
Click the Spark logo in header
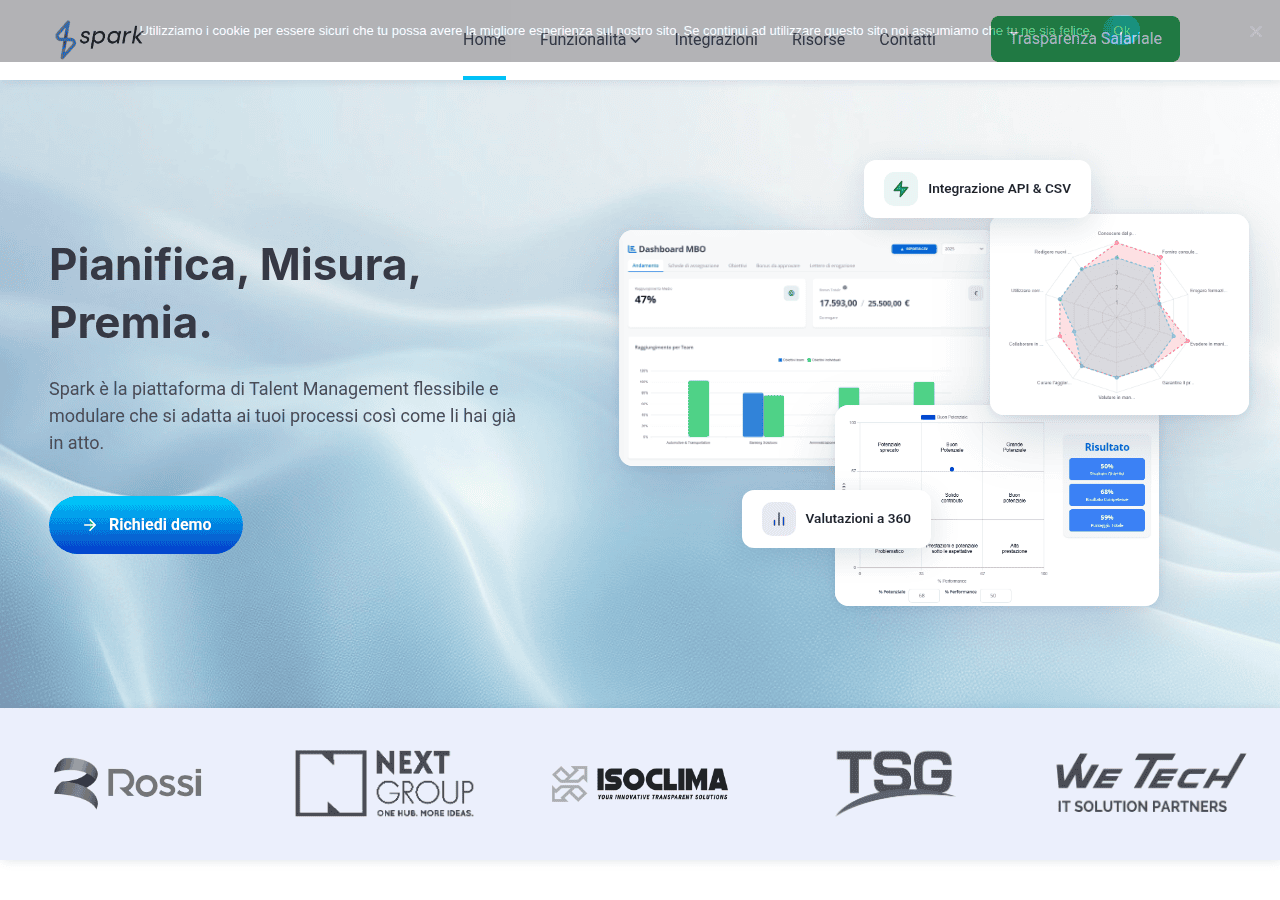point(99,39)
